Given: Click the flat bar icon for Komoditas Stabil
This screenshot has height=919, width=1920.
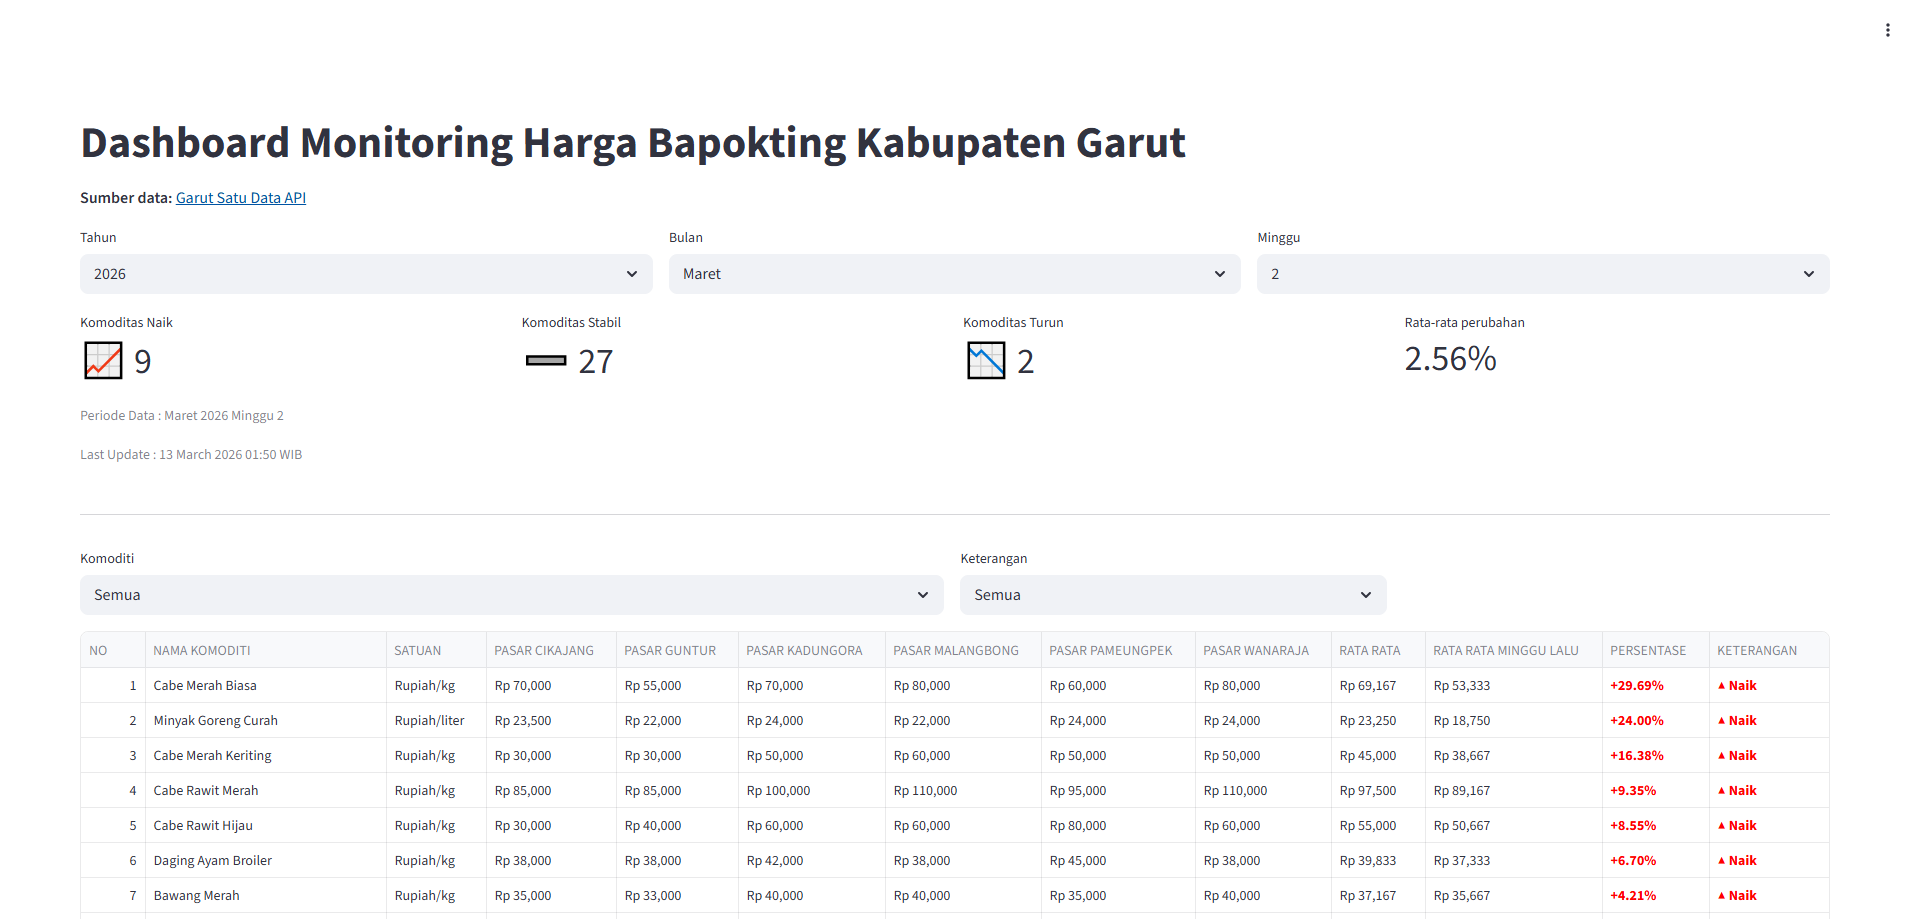Looking at the screenshot, I should point(546,361).
